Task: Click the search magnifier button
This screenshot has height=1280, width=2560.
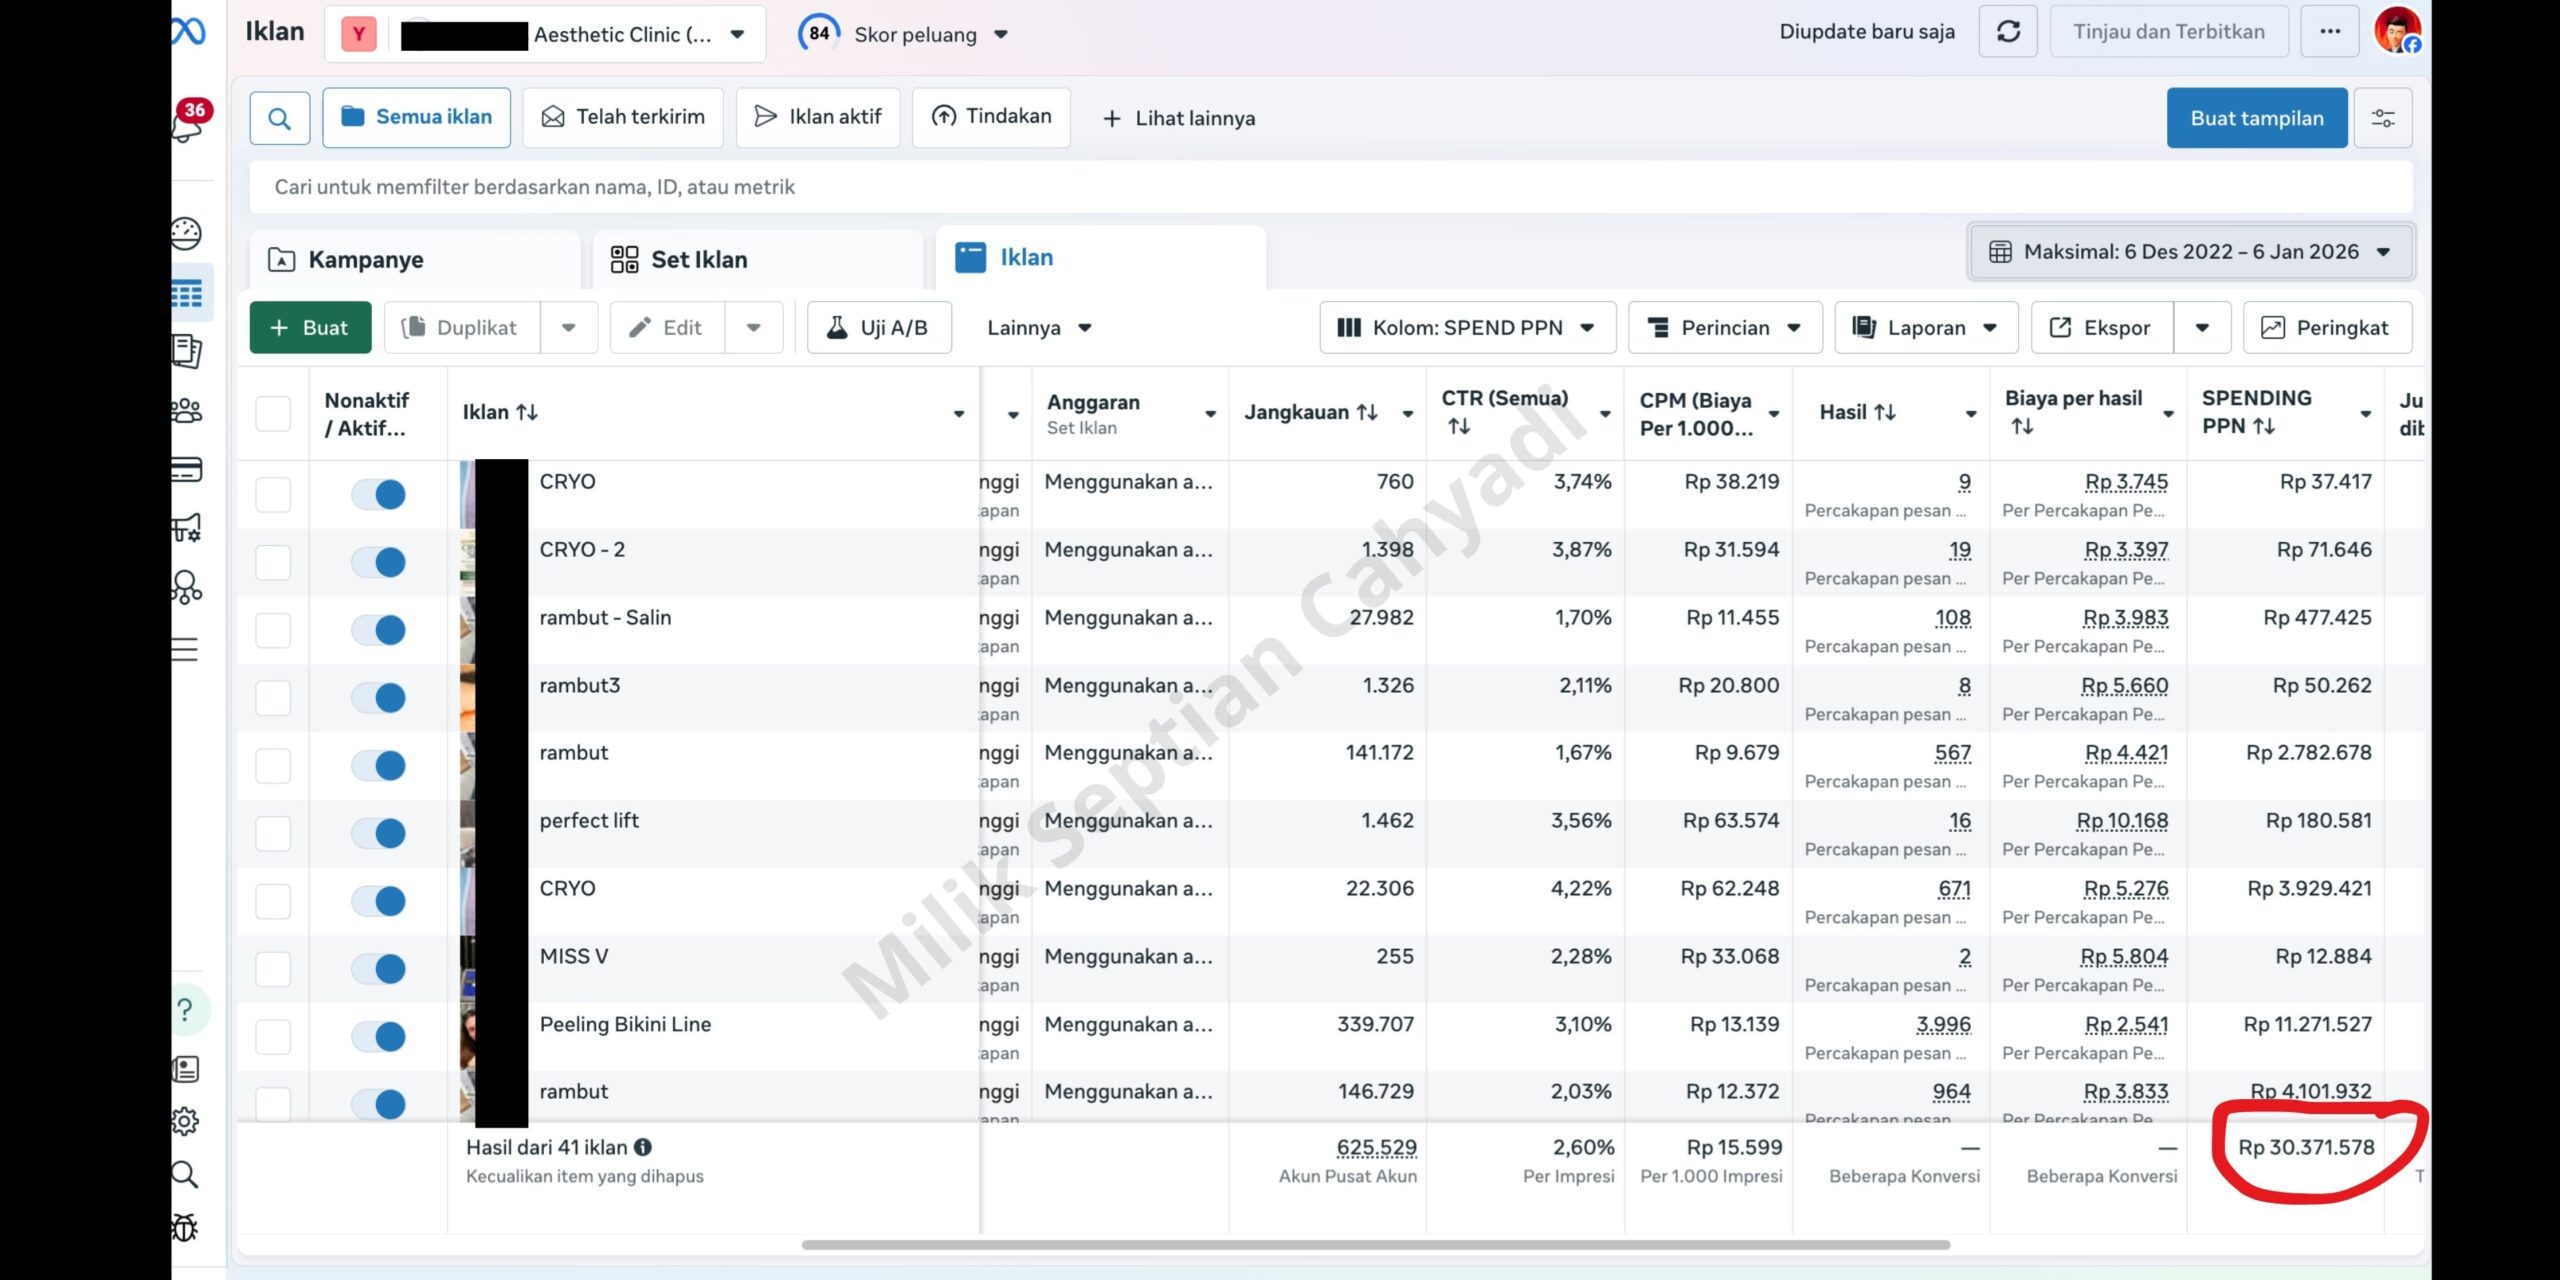Action: (279, 118)
